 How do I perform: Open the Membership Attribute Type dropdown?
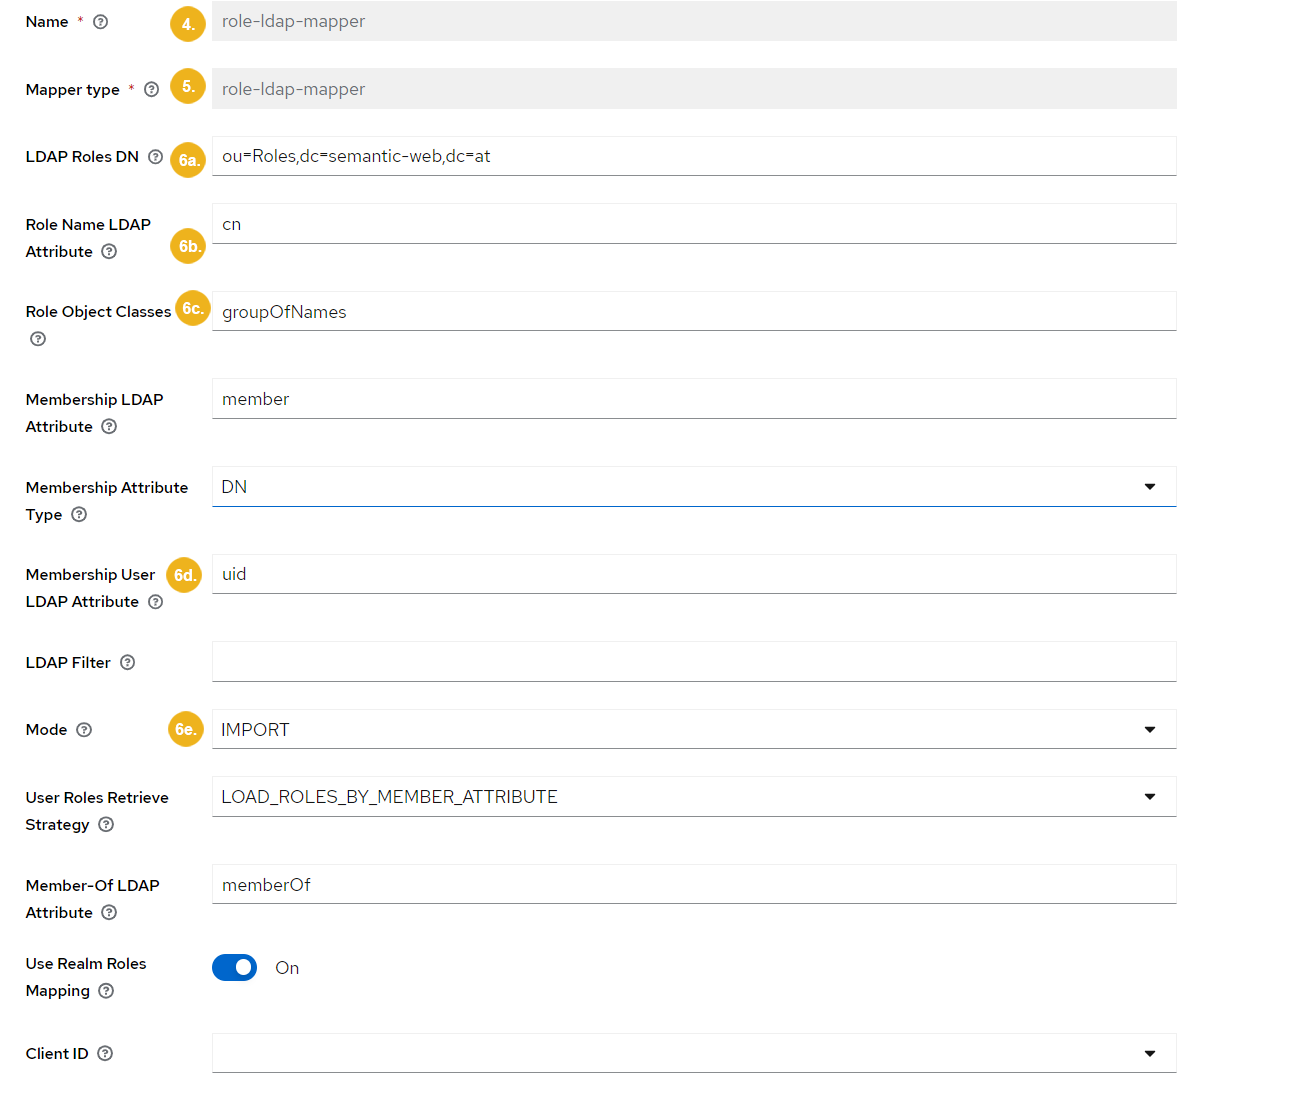click(x=1151, y=486)
